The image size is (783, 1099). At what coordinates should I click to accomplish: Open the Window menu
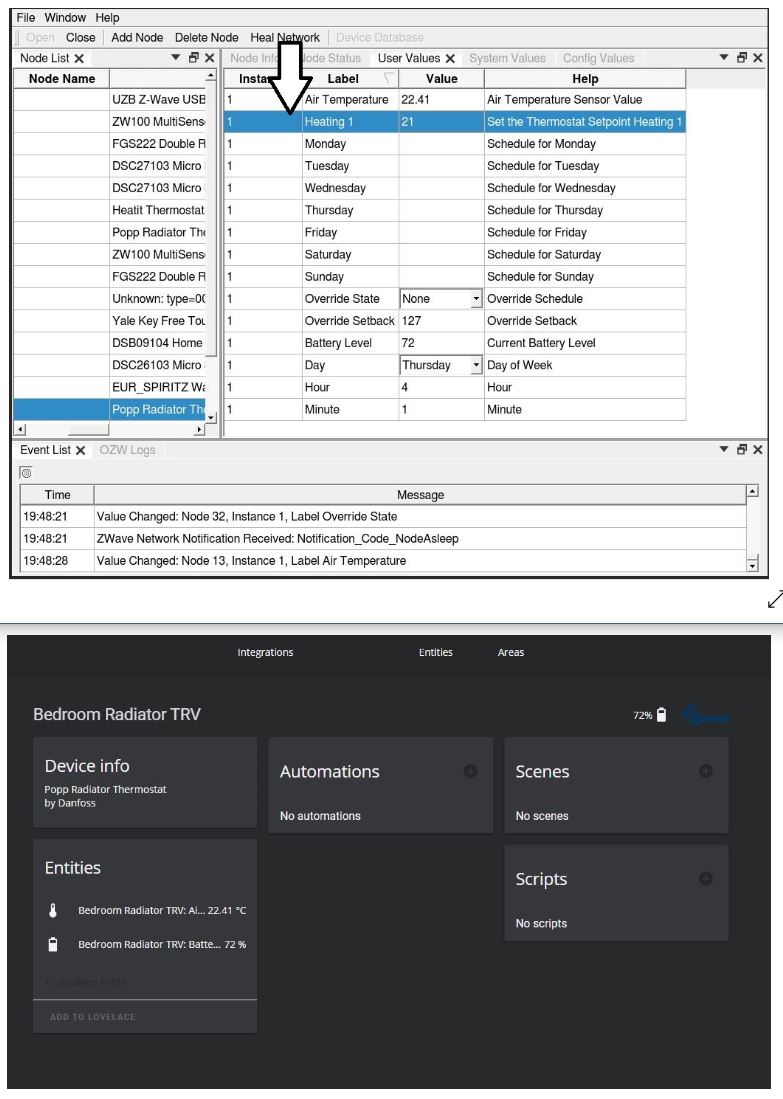pos(64,18)
